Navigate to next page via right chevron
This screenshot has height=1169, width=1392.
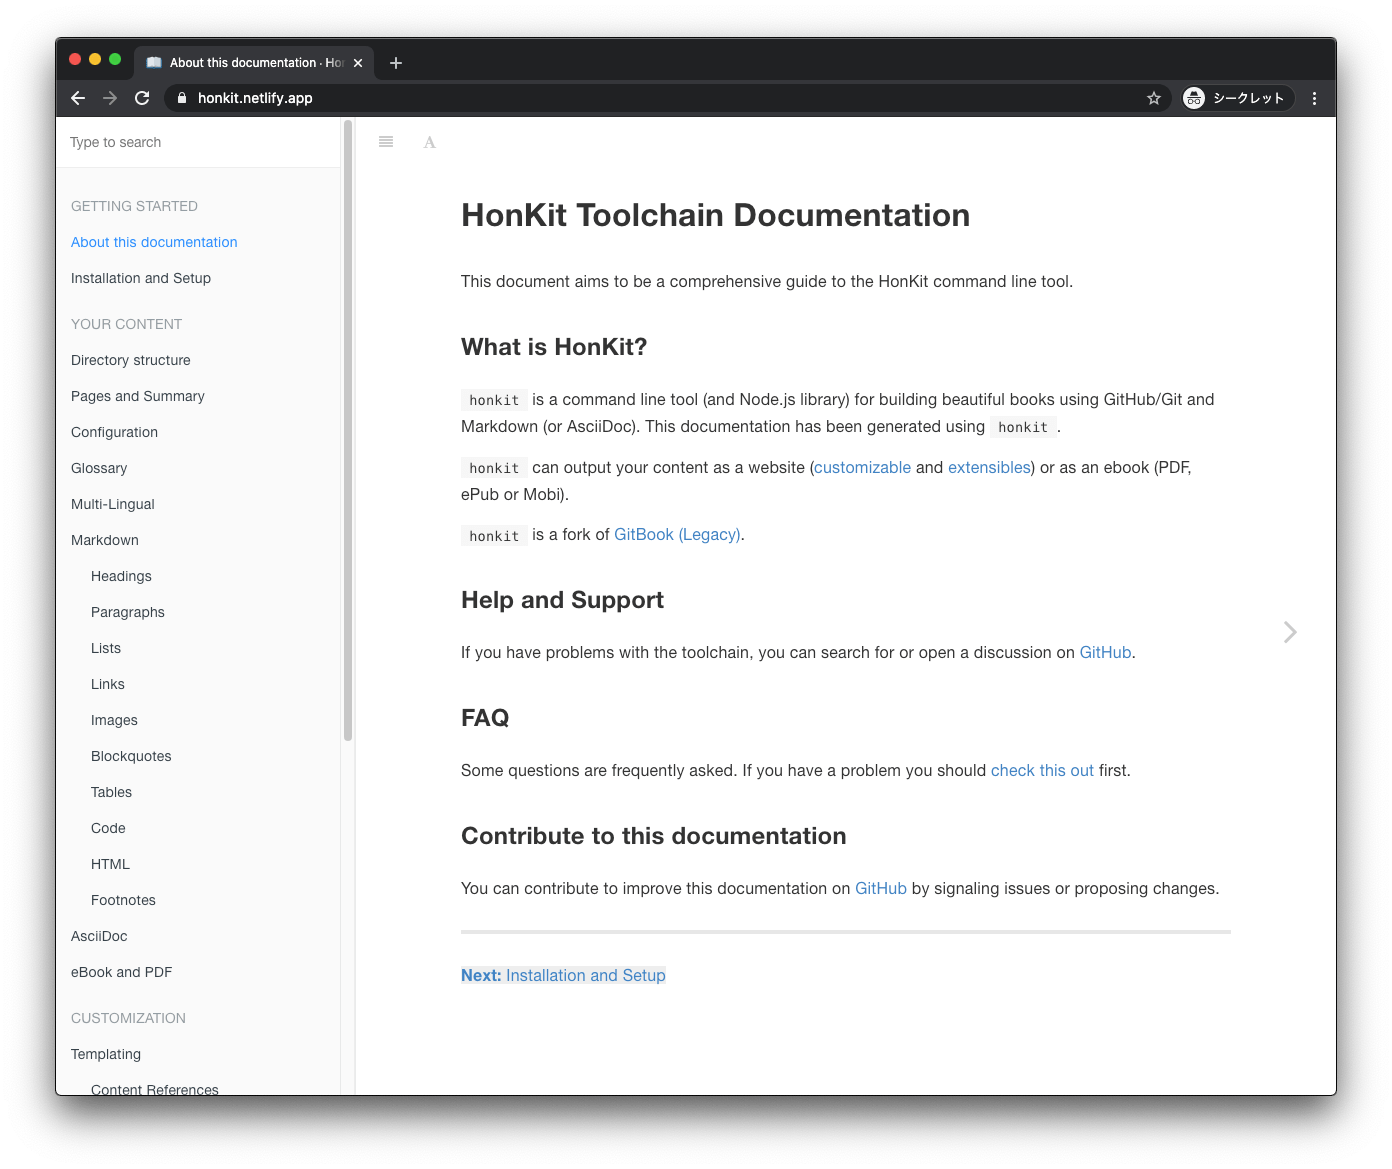point(1289,632)
